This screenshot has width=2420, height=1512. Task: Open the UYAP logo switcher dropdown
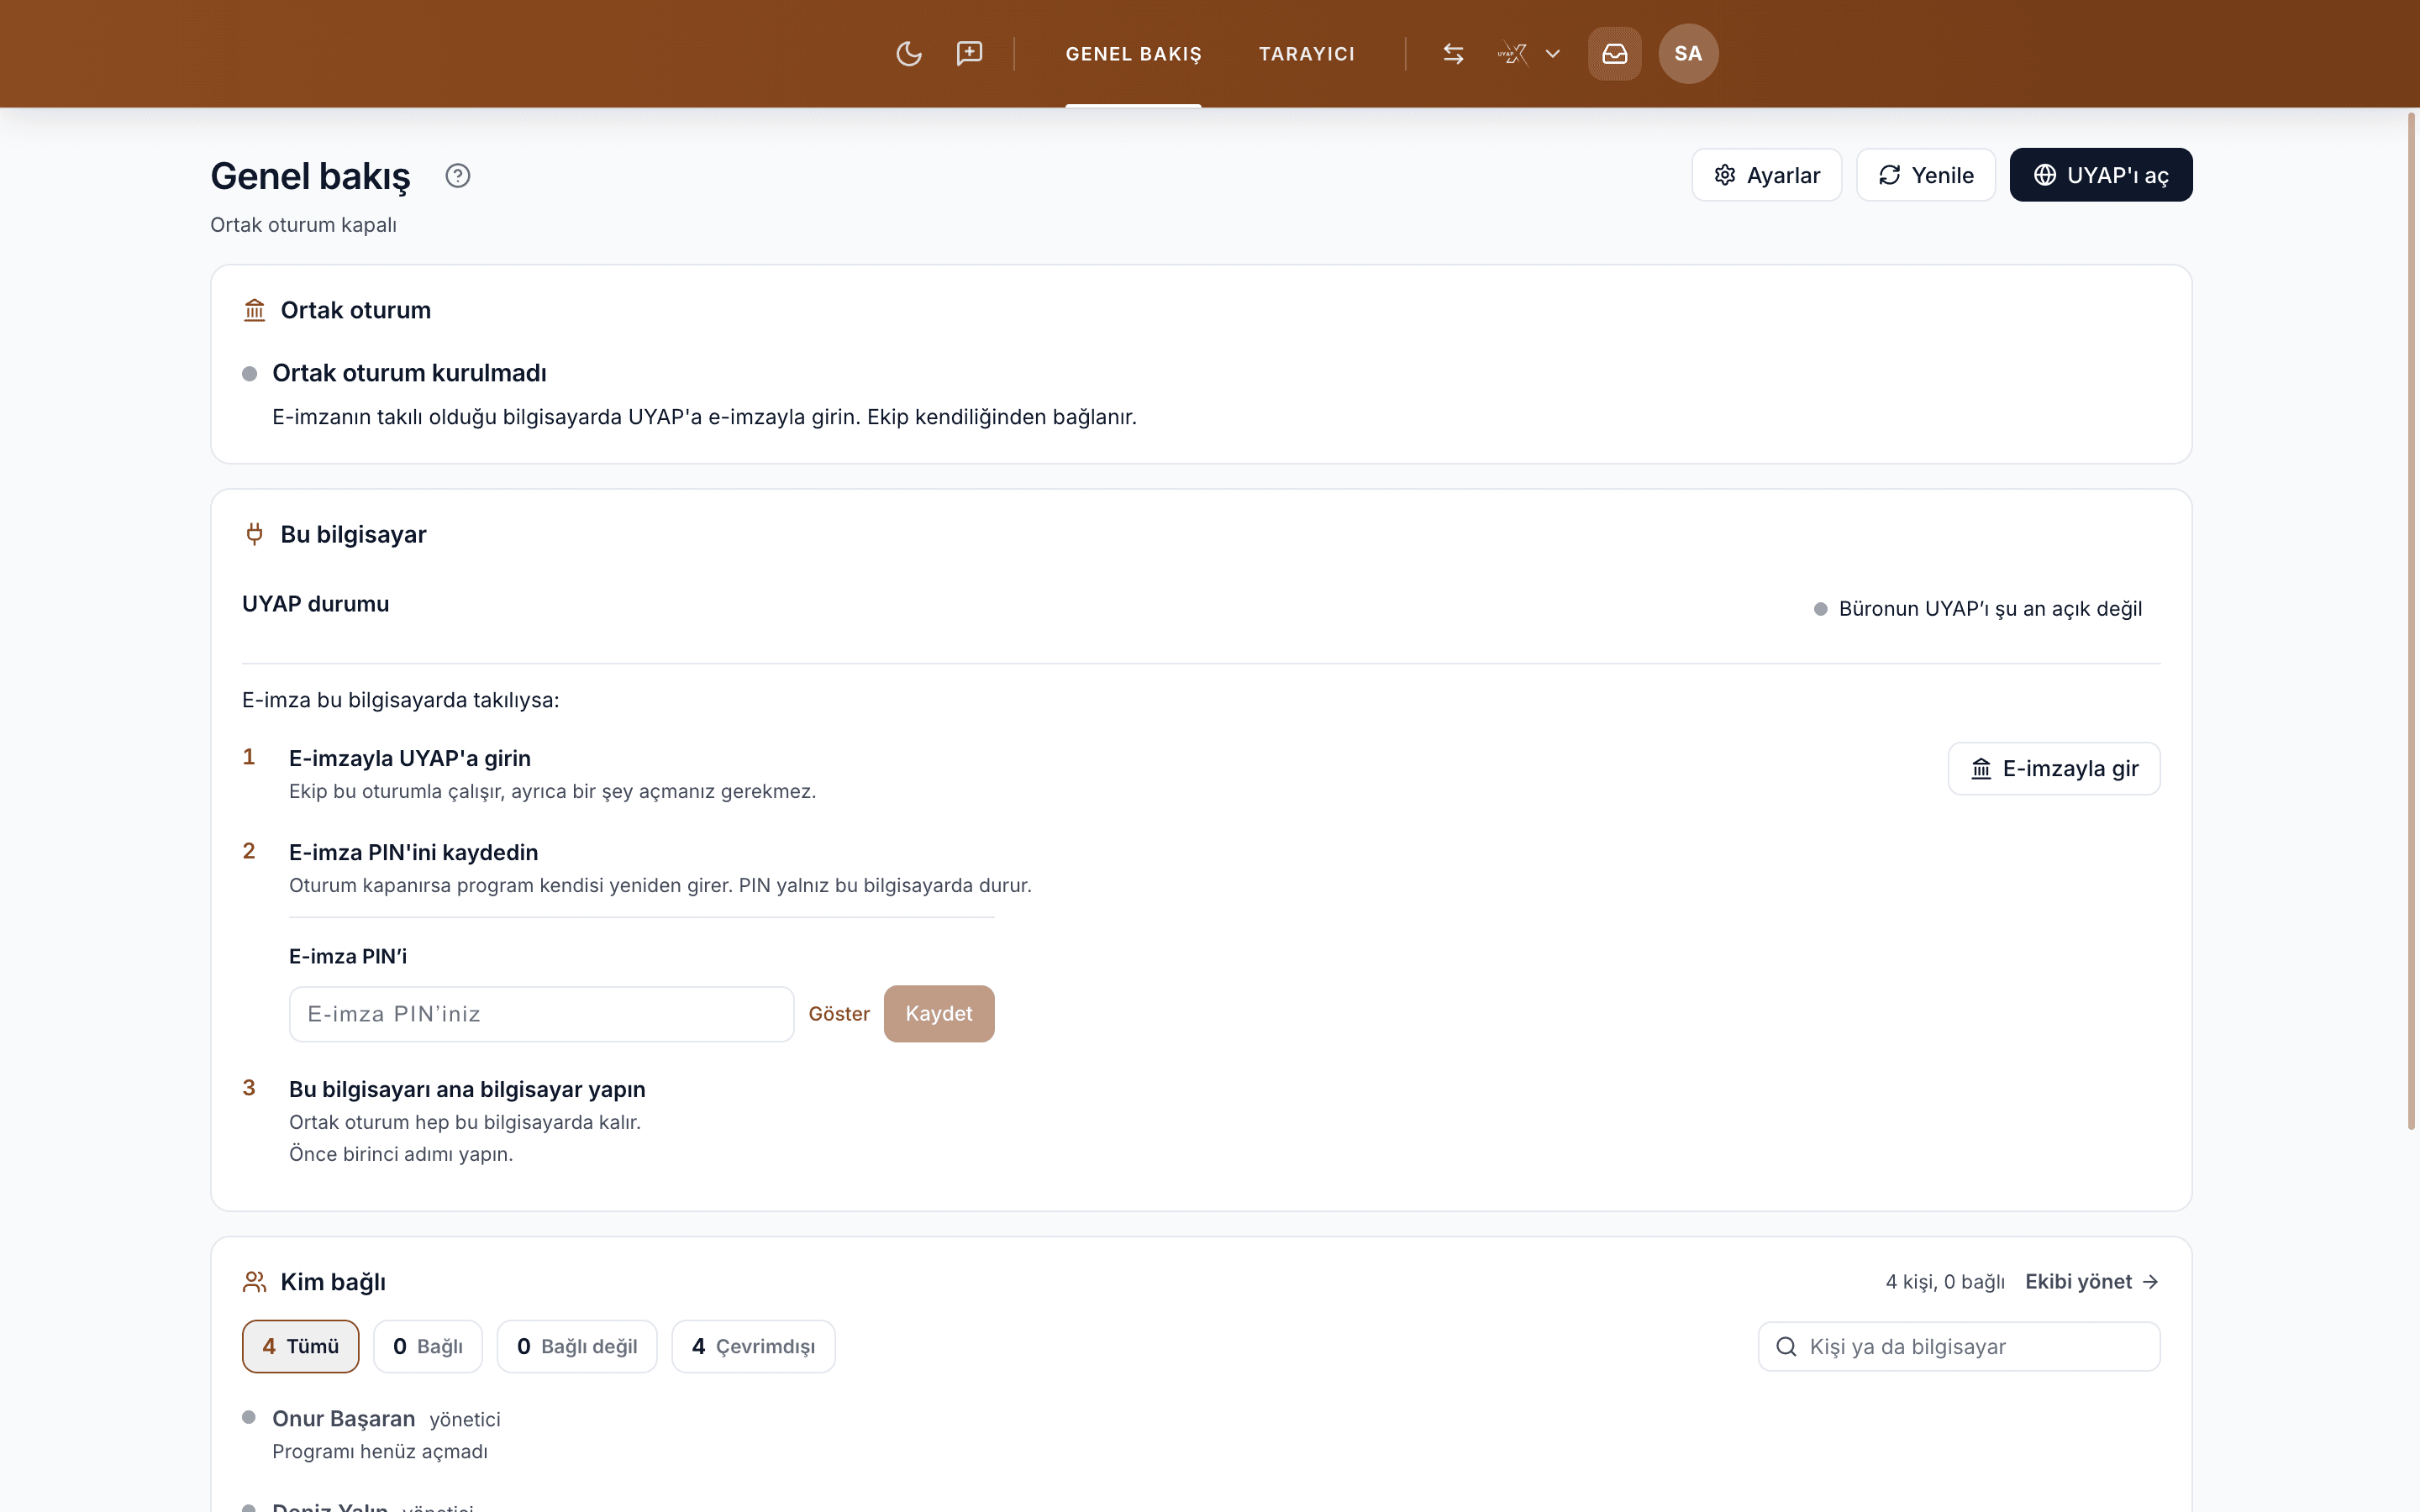click(1529, 54)
